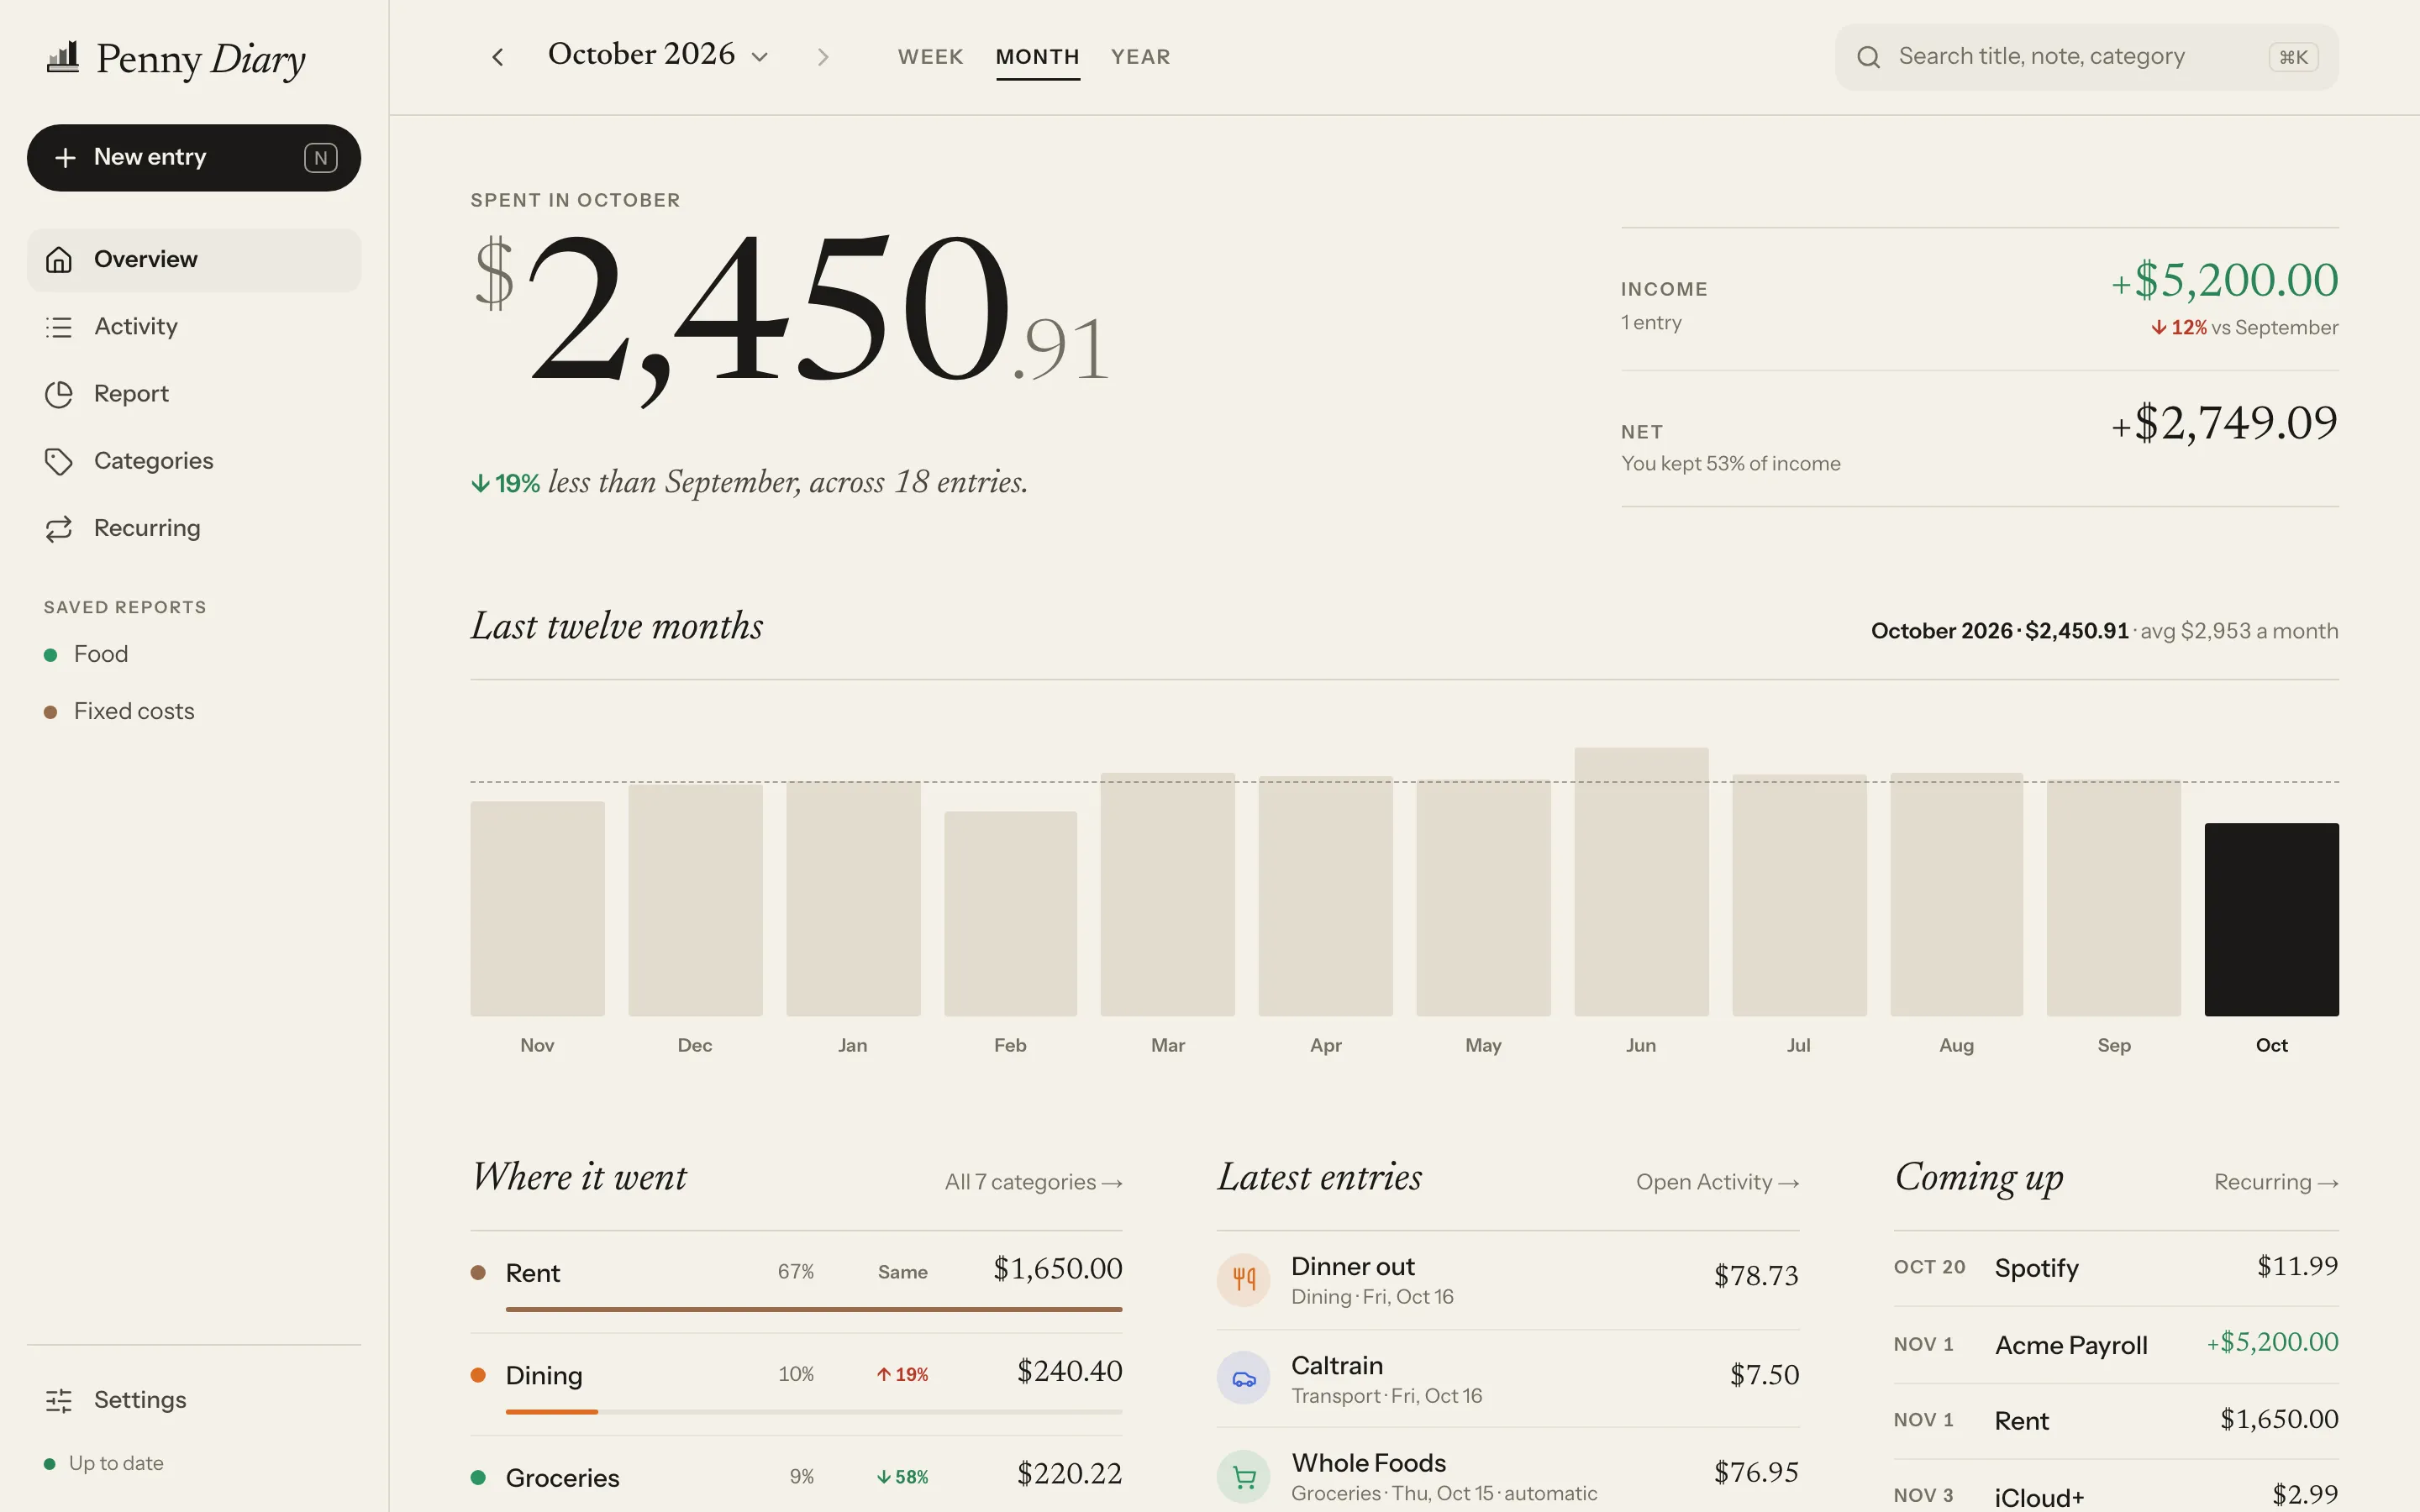Select the Mar bar in the chart
2420x1512 pixels.
coord(1167,894)
